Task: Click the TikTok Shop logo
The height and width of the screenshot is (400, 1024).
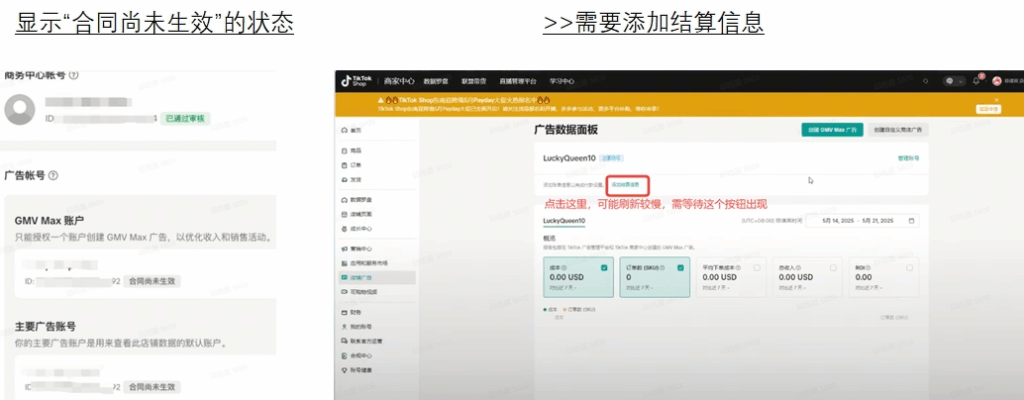Action: pyautogui.click(x=356, y=81)
